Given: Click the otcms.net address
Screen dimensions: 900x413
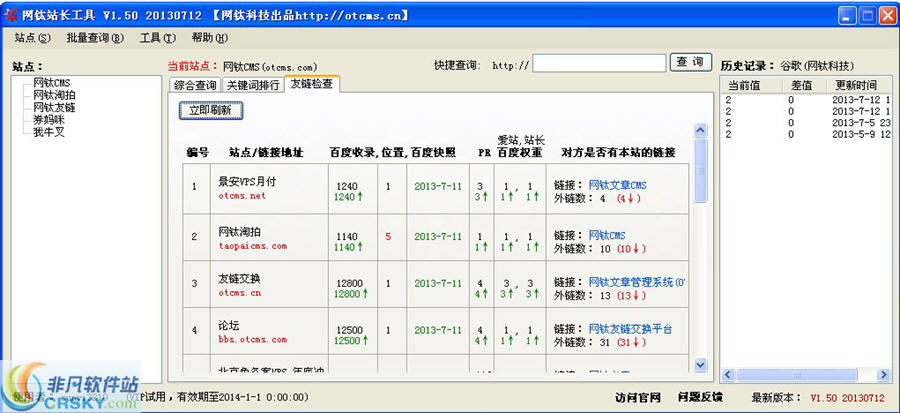Looking at the screenshot, I should [x=242, y=196].
